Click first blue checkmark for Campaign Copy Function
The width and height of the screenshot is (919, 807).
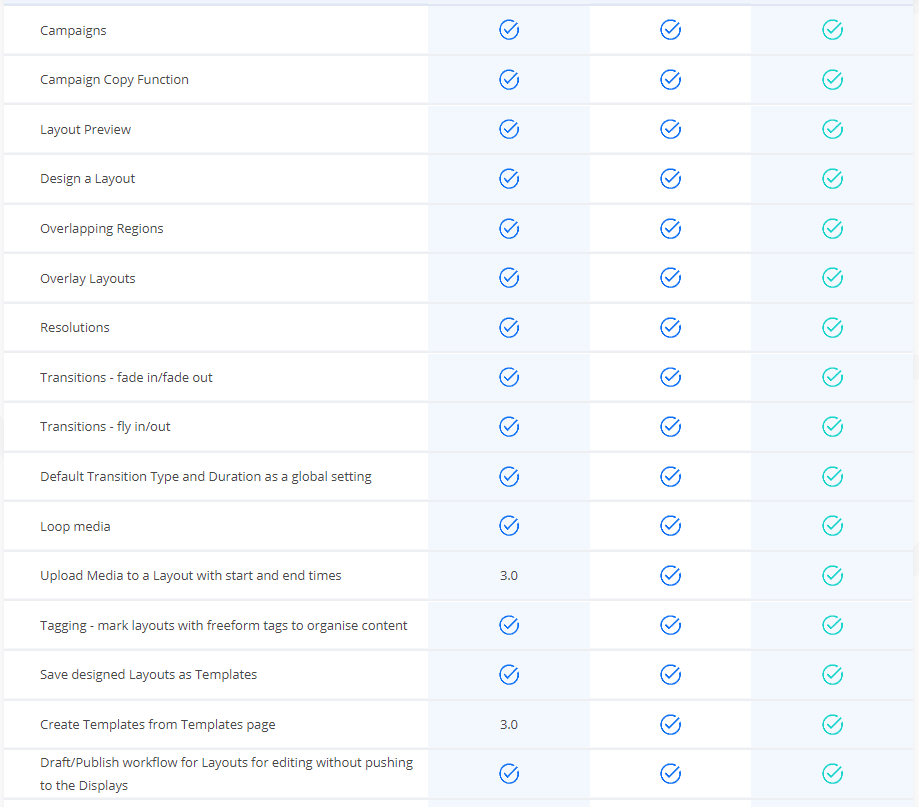coord(509,79)
